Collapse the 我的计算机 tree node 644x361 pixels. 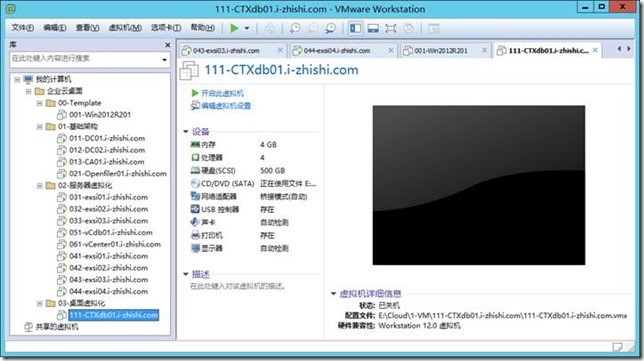[x=17, y=79]
